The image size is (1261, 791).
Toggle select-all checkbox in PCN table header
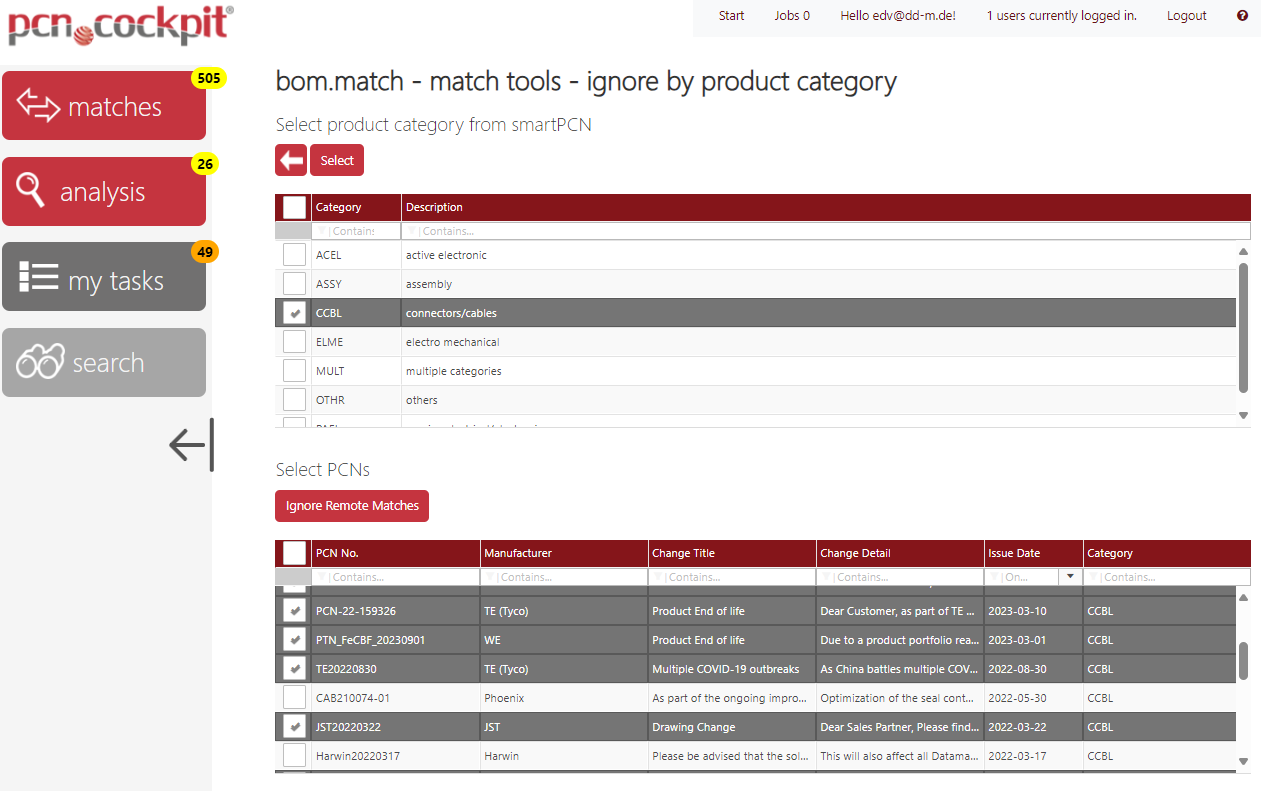[294, 553]
